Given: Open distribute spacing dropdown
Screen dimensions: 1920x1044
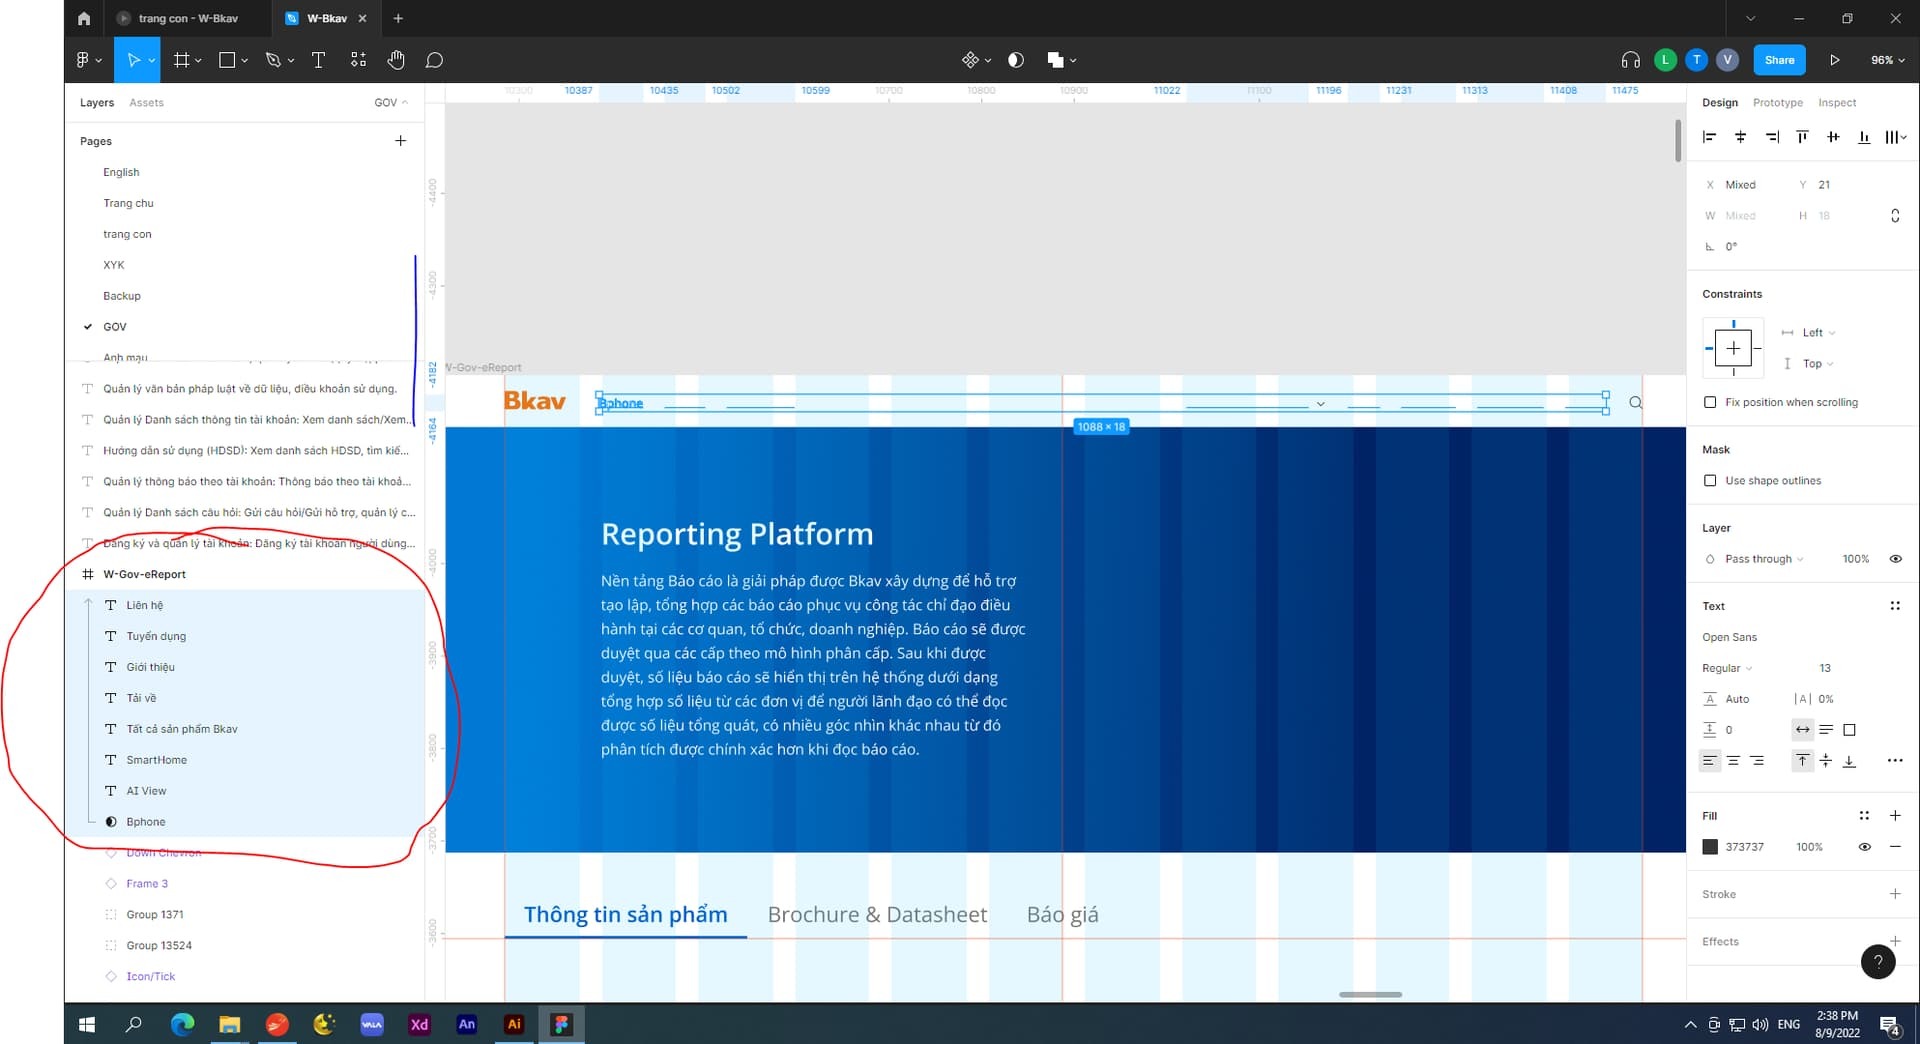Looking at the screenshot, I should coord(1895,137).
